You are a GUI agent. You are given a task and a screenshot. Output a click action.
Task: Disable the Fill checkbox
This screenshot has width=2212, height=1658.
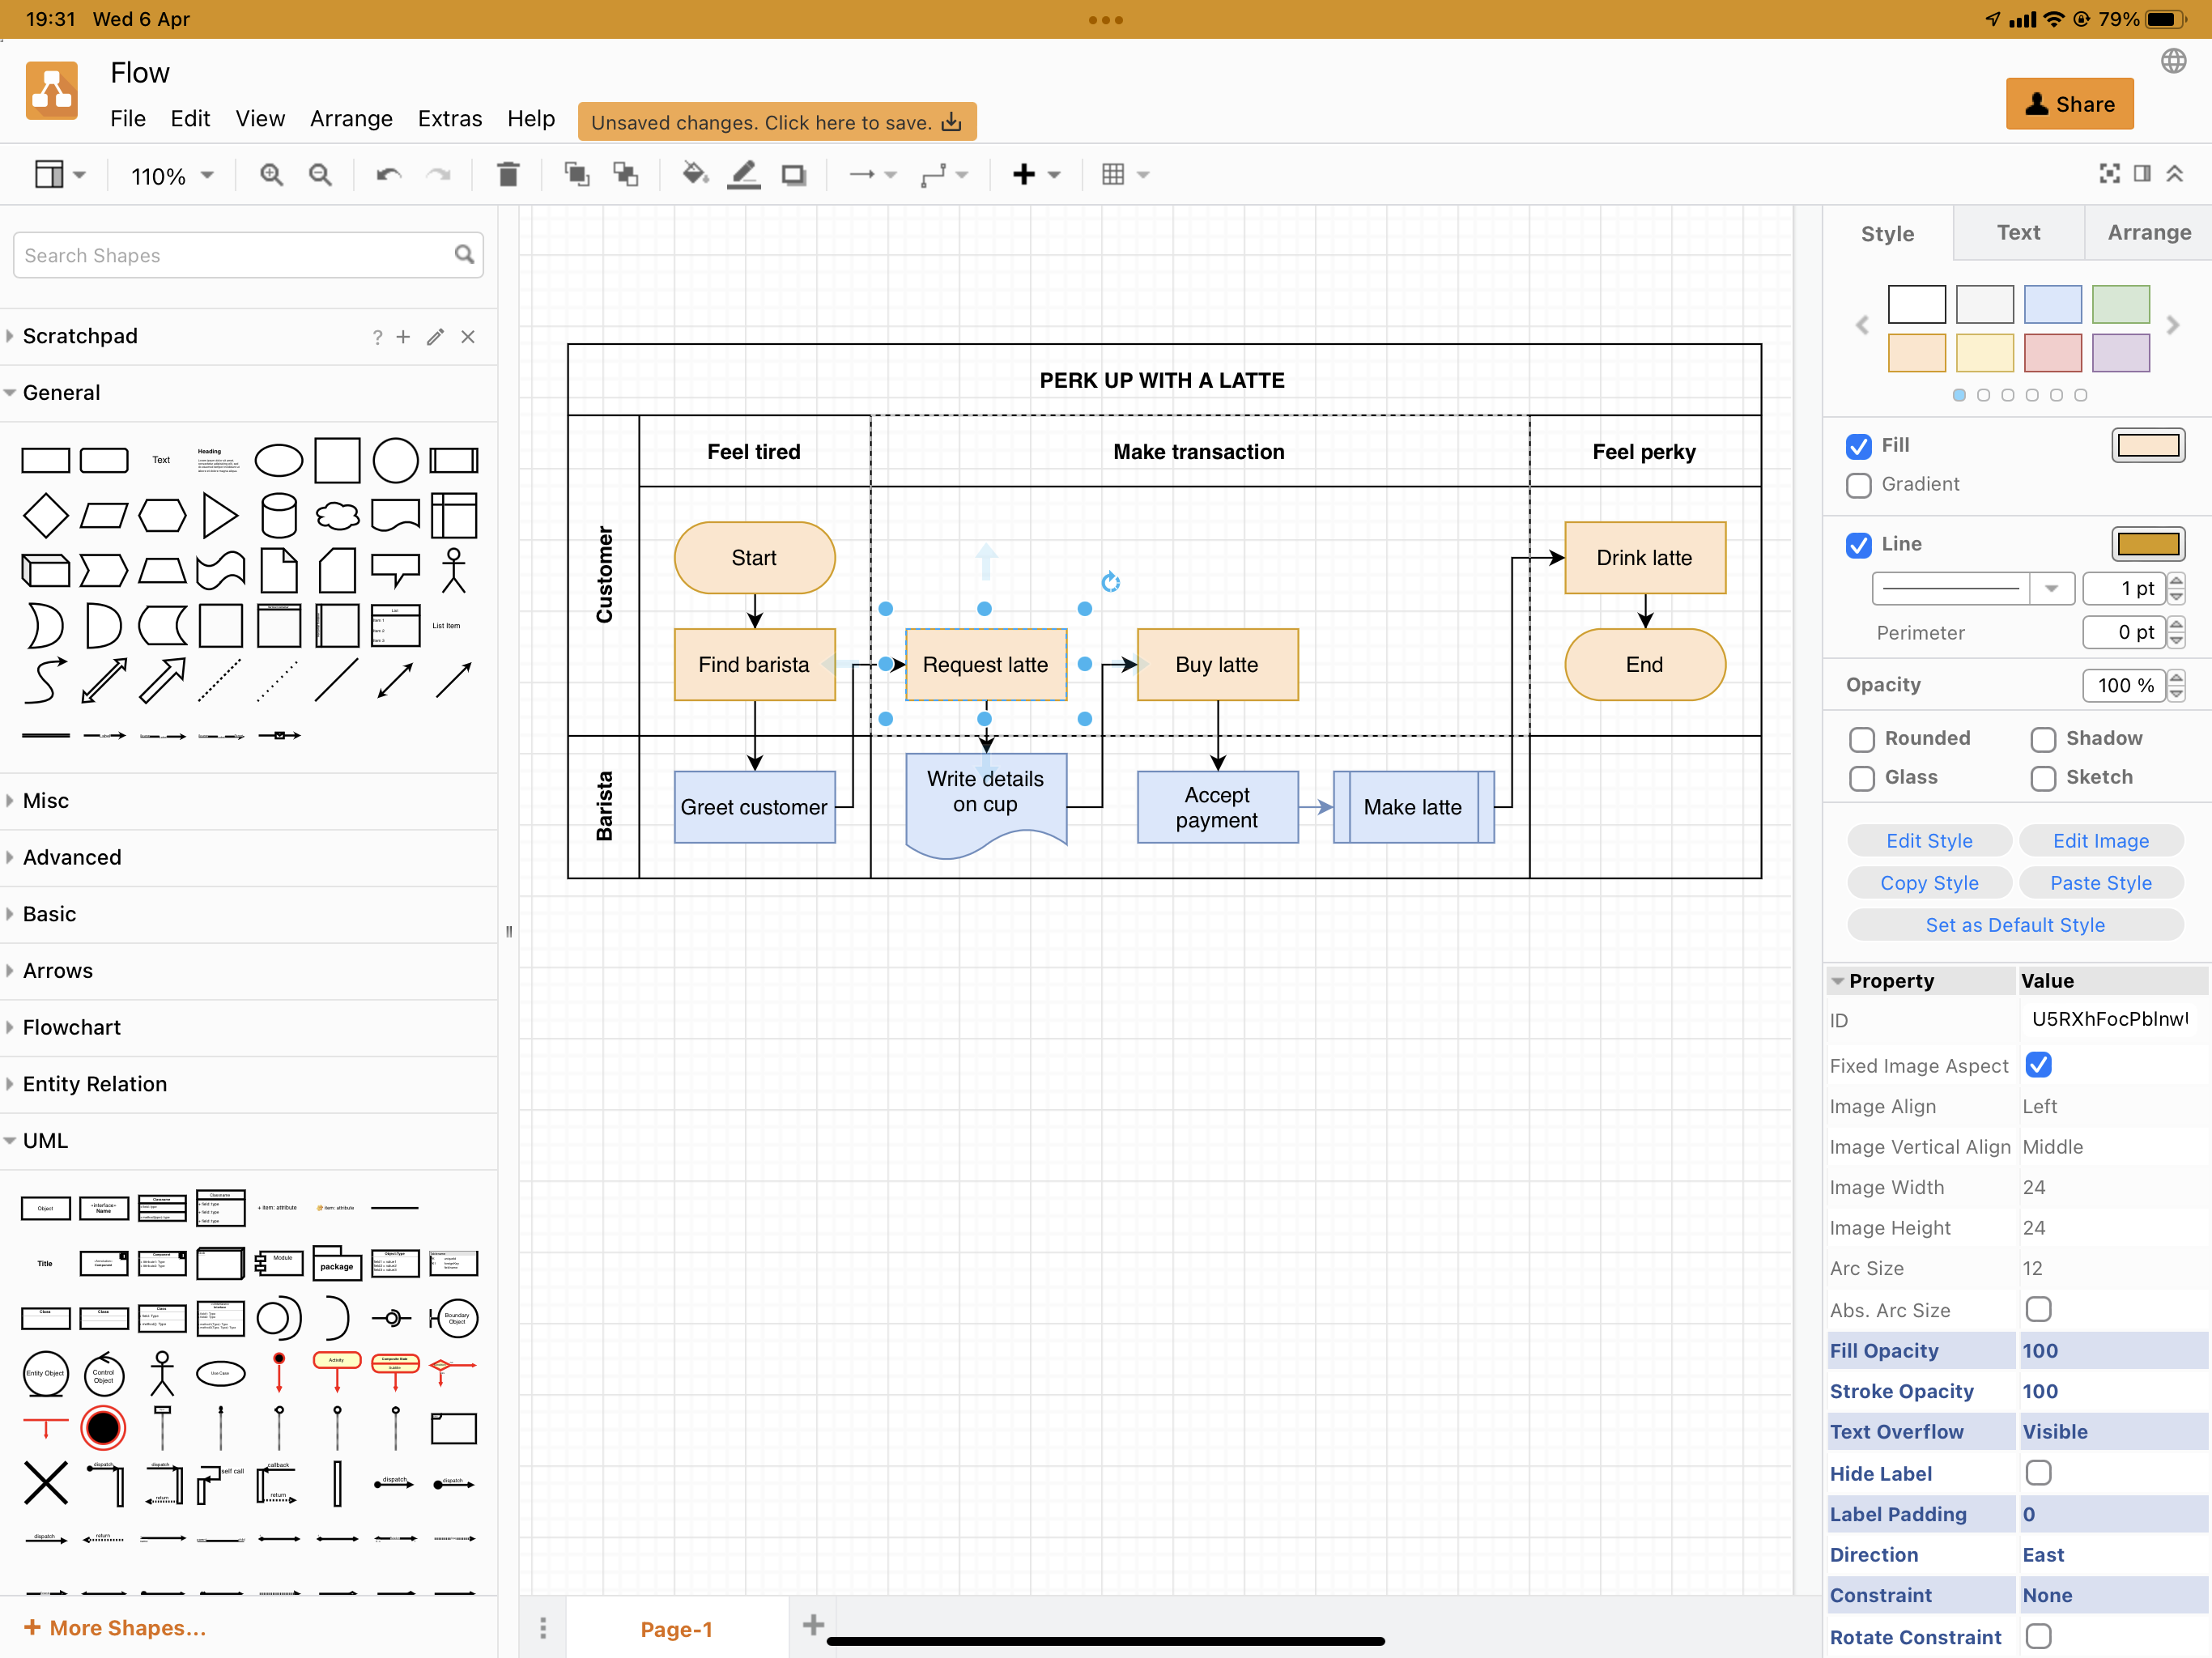[1859, 446]
